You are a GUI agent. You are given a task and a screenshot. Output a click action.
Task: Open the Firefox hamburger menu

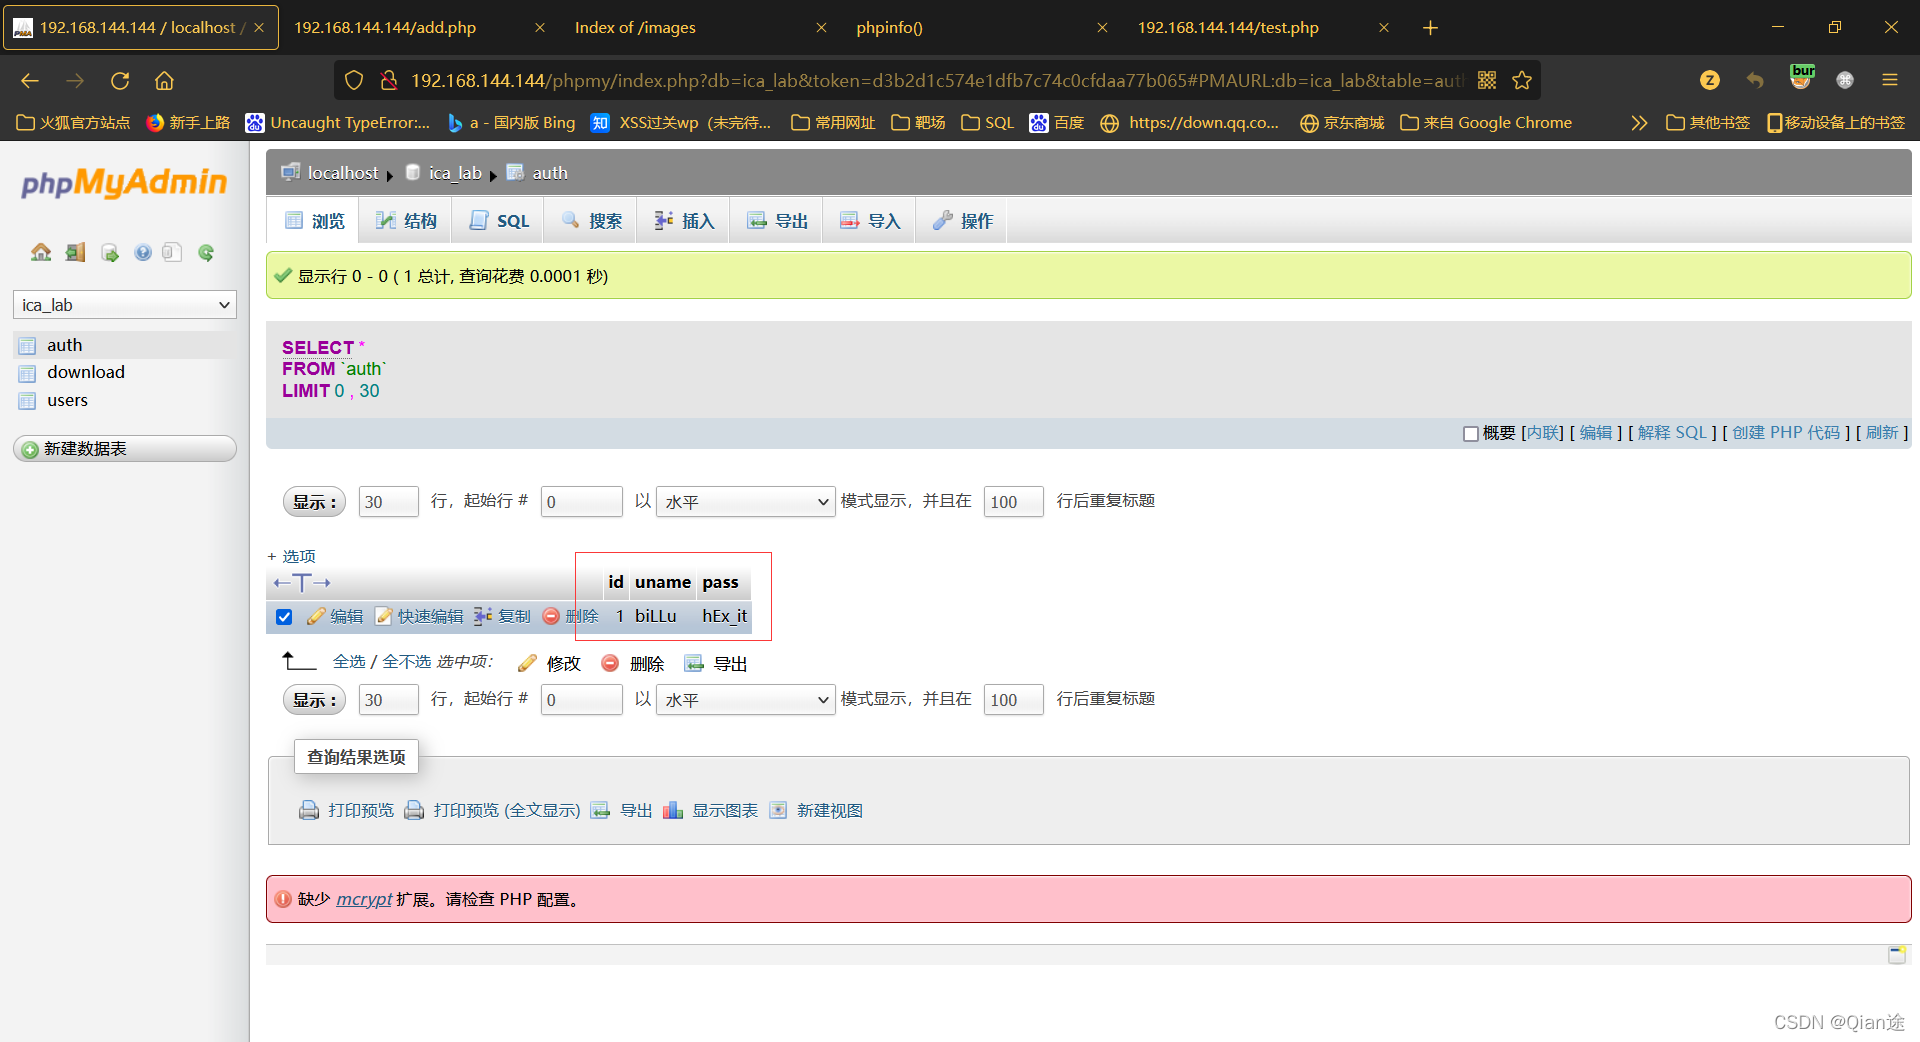1889,80
